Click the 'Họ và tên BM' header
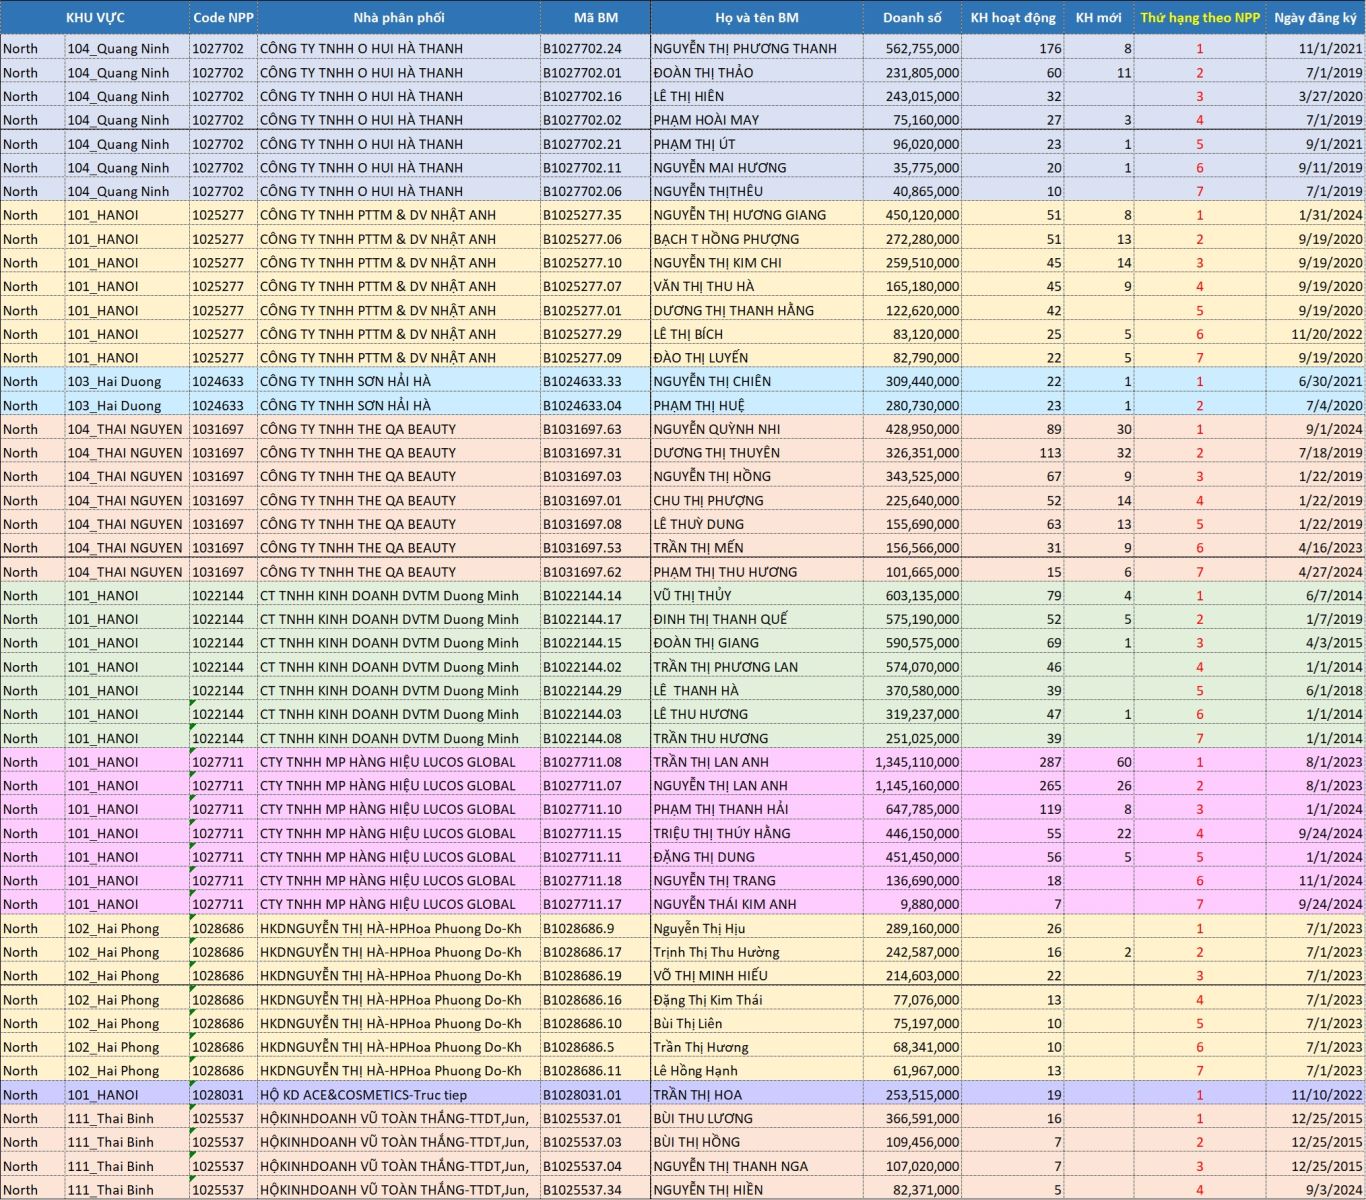1366x1200 pixels. [x=757, y=17]
